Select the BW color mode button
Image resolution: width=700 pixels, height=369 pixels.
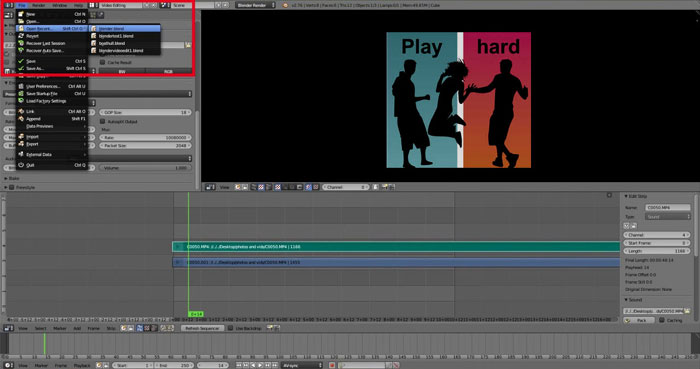(122, 71)
